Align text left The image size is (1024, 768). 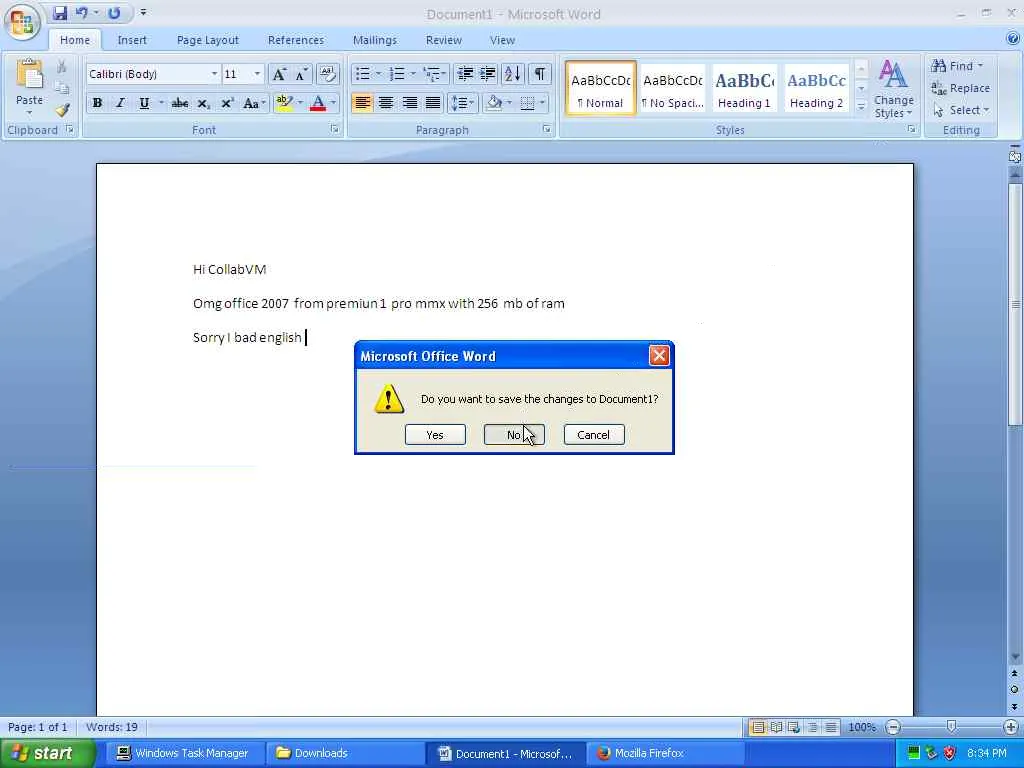(362, 103)
